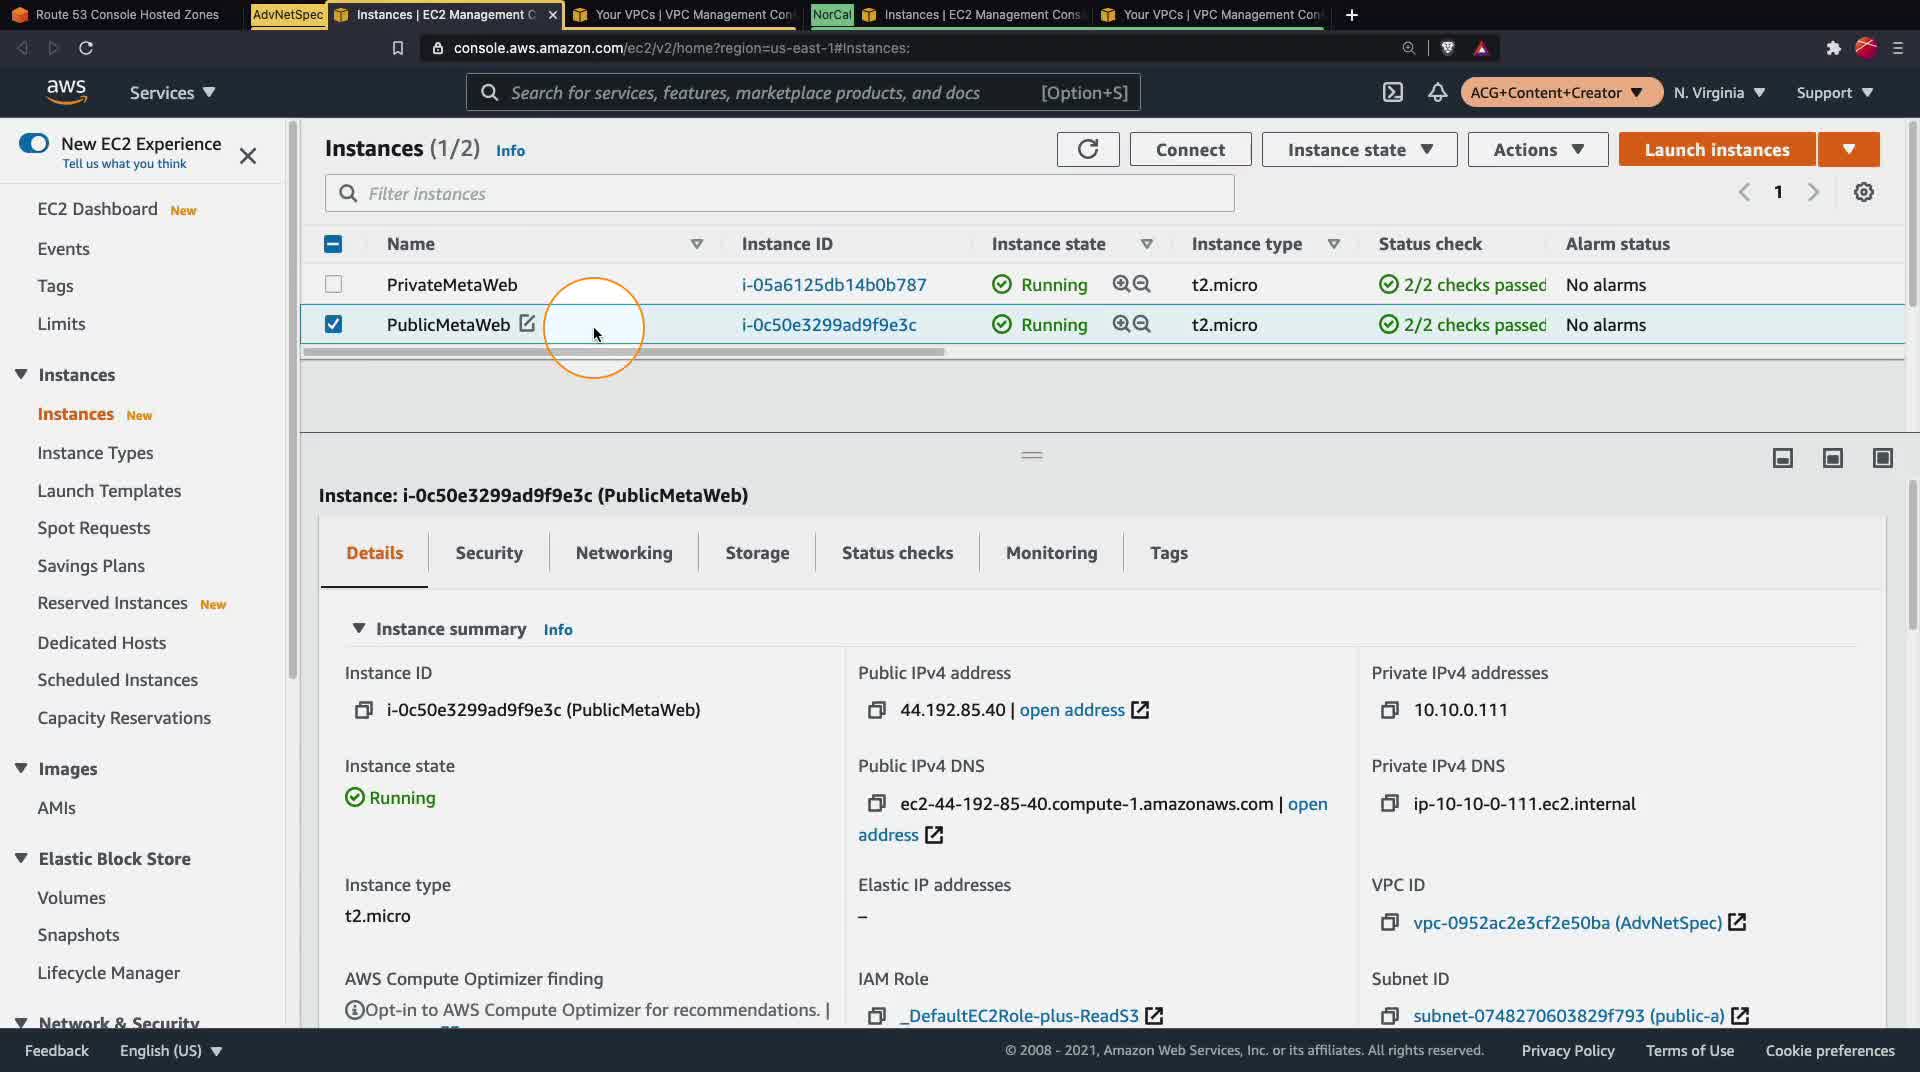Copy the Subnet ID

click(x=1390, y=1016)
